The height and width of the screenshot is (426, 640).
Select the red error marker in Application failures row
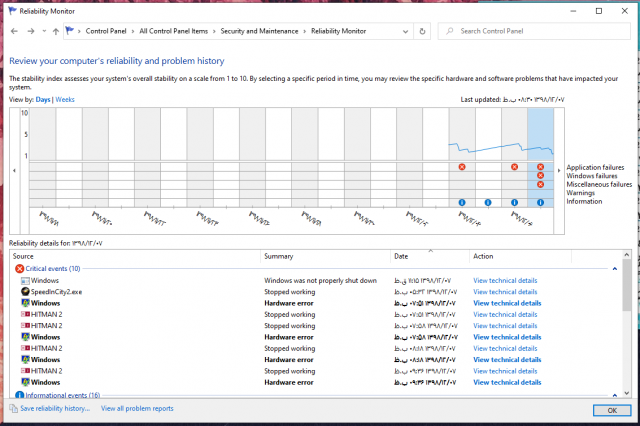pyautogui.click(x=461, y=167)
